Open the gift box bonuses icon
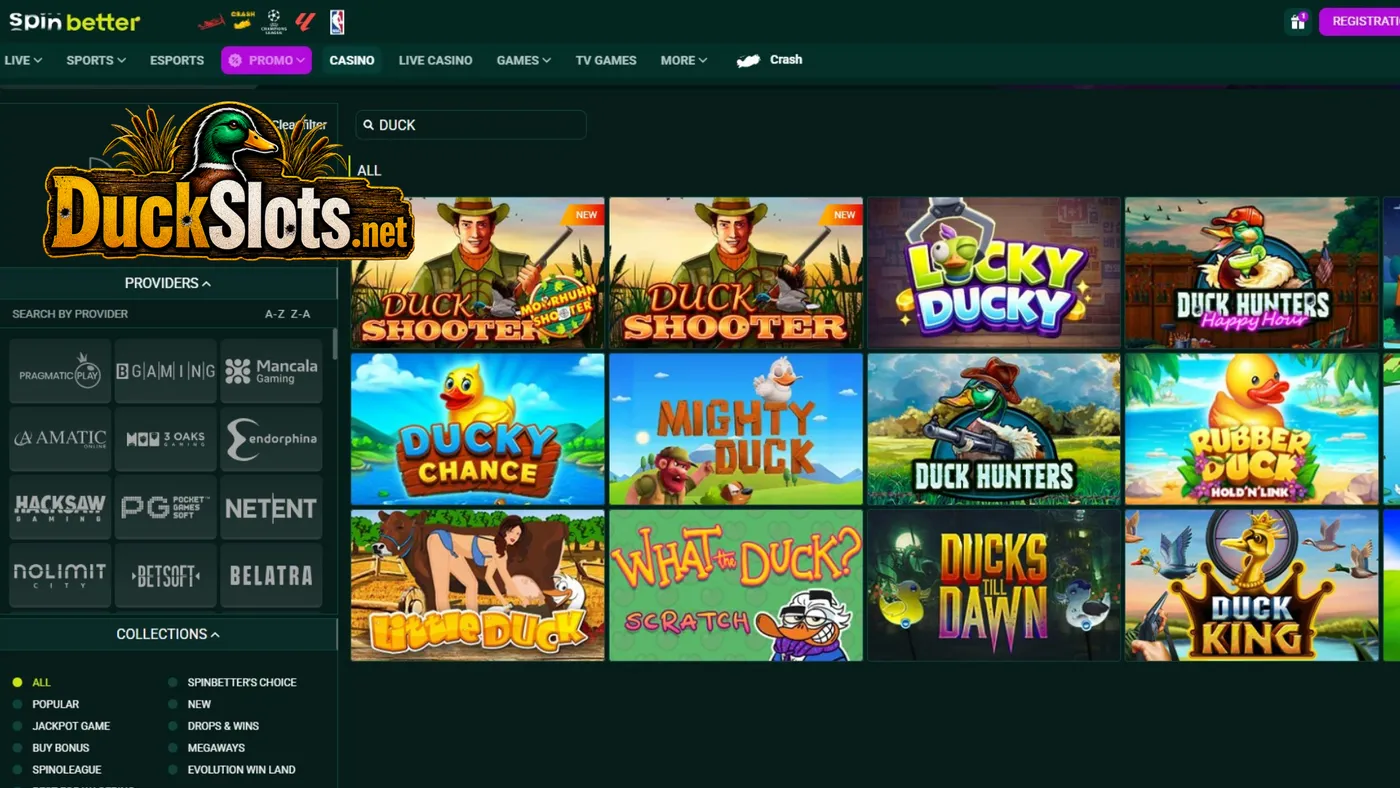1400x788 pixels. pyautogui.click(x=1298, y=22)
